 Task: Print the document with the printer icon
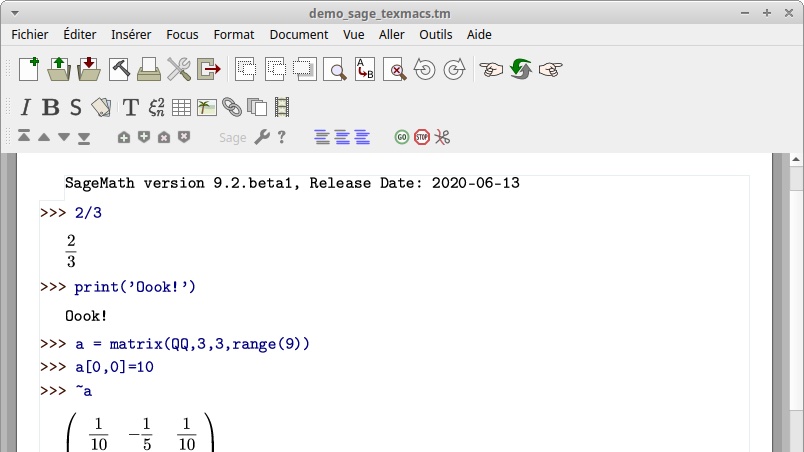(149, 69)
